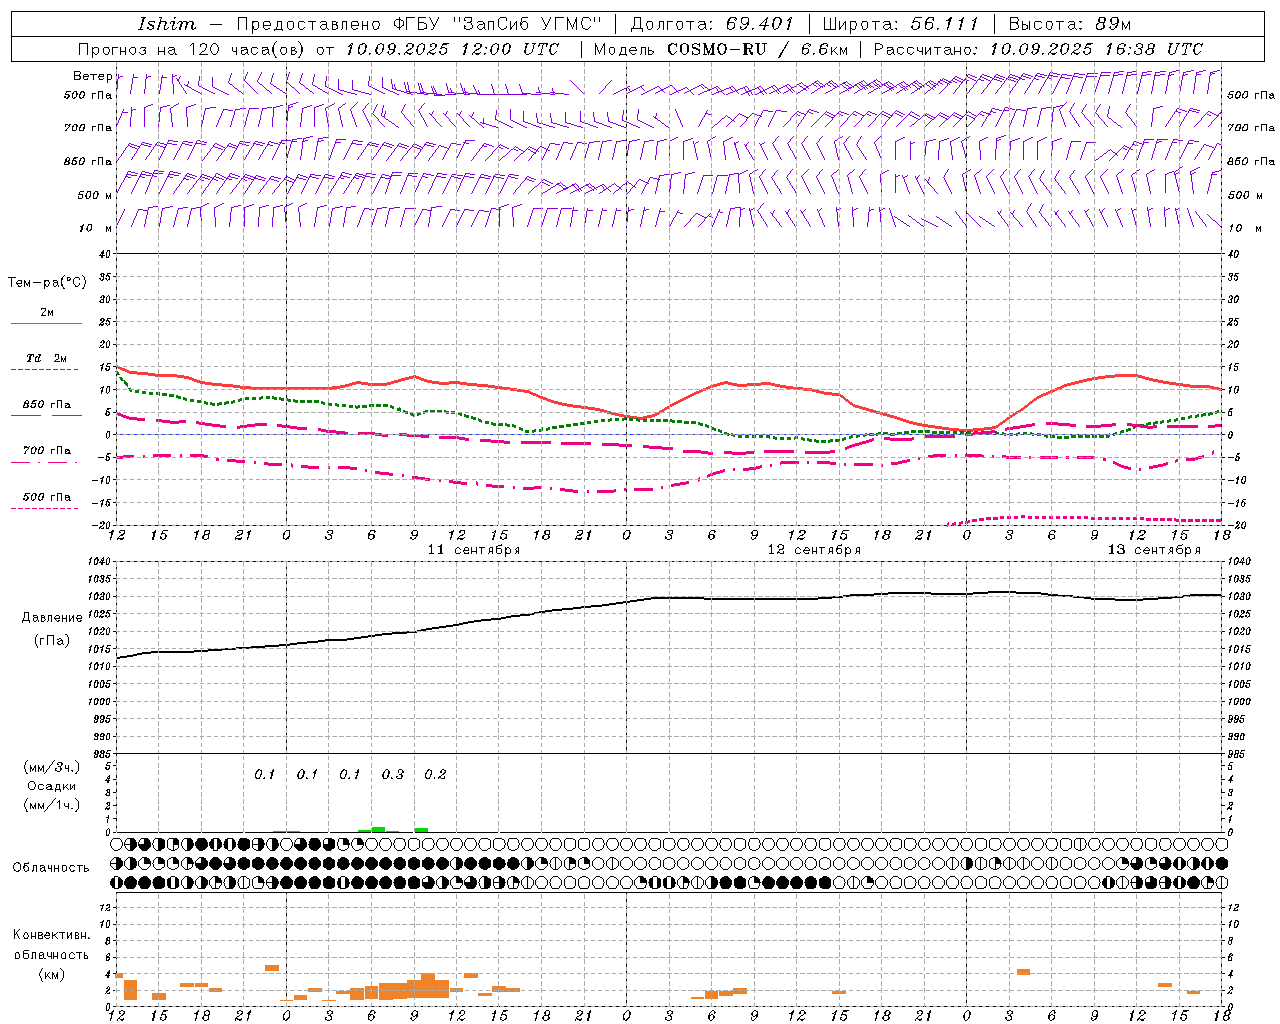Click the "(мм/1ч.)" precipitation unit label
This screenshot has height=1024, width=1280.
[52, 805]
